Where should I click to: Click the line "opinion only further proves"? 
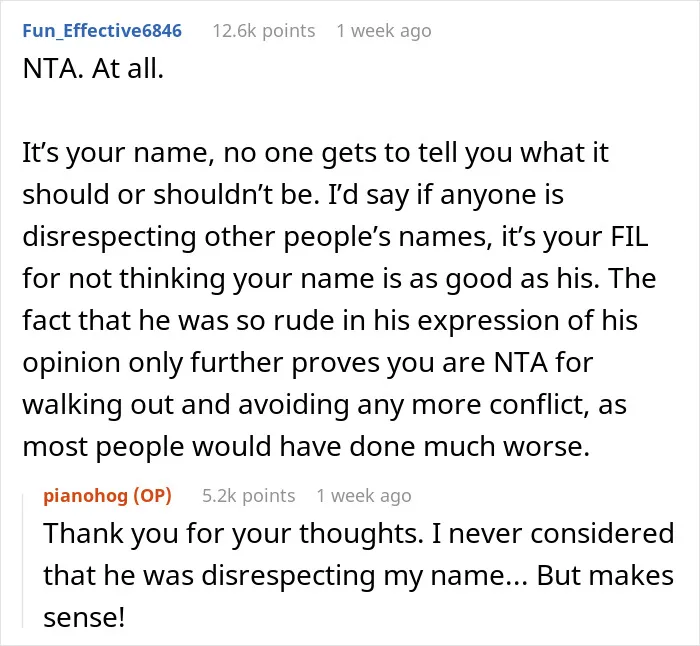click(x=308, y=363)
